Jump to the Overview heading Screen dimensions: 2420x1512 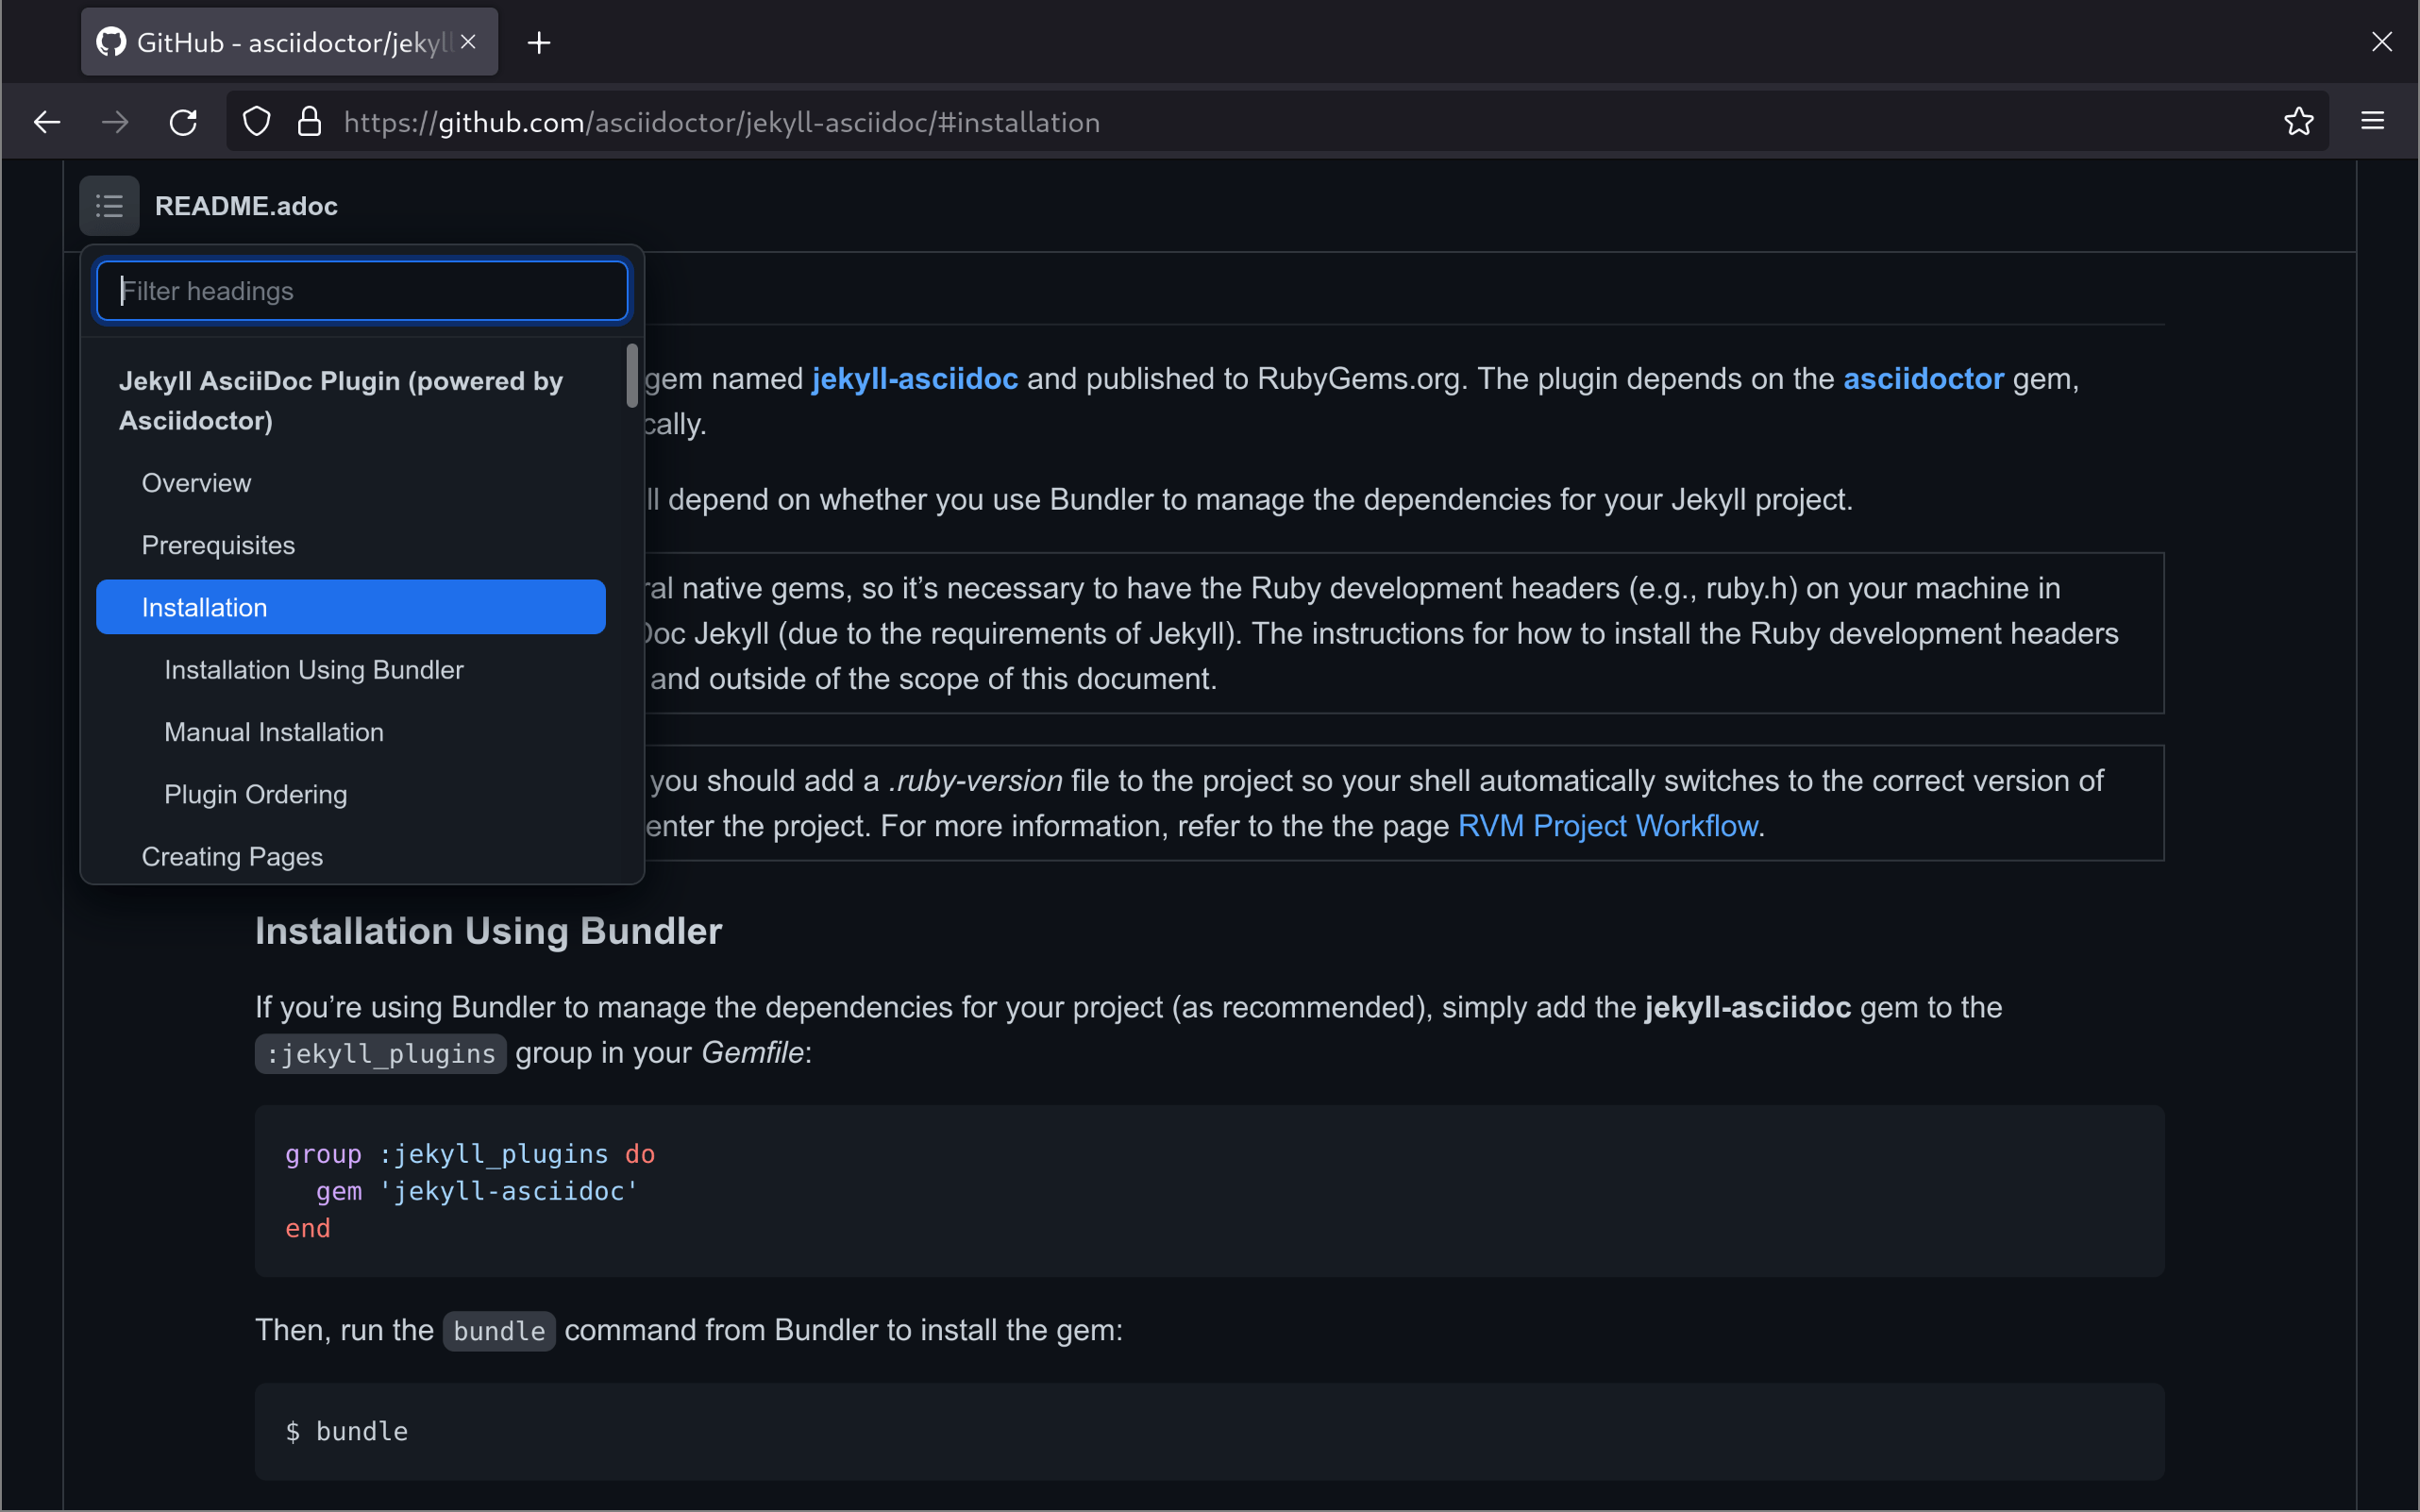pos(196,482)
